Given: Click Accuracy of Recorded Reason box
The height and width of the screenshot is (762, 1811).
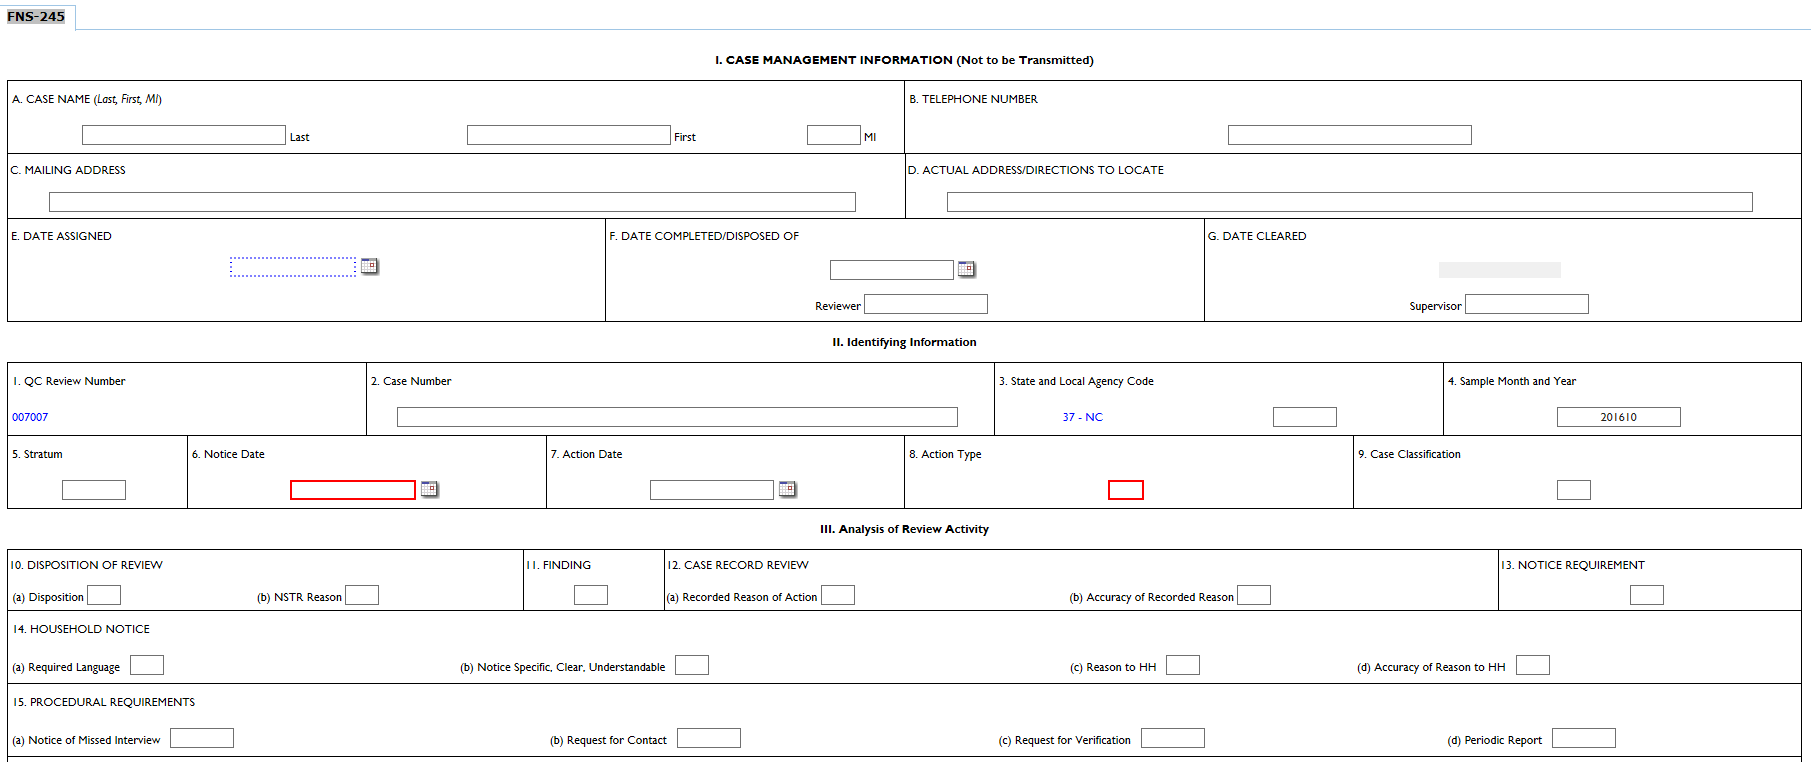Looking at the screenshot, I should coord(1254,595).
